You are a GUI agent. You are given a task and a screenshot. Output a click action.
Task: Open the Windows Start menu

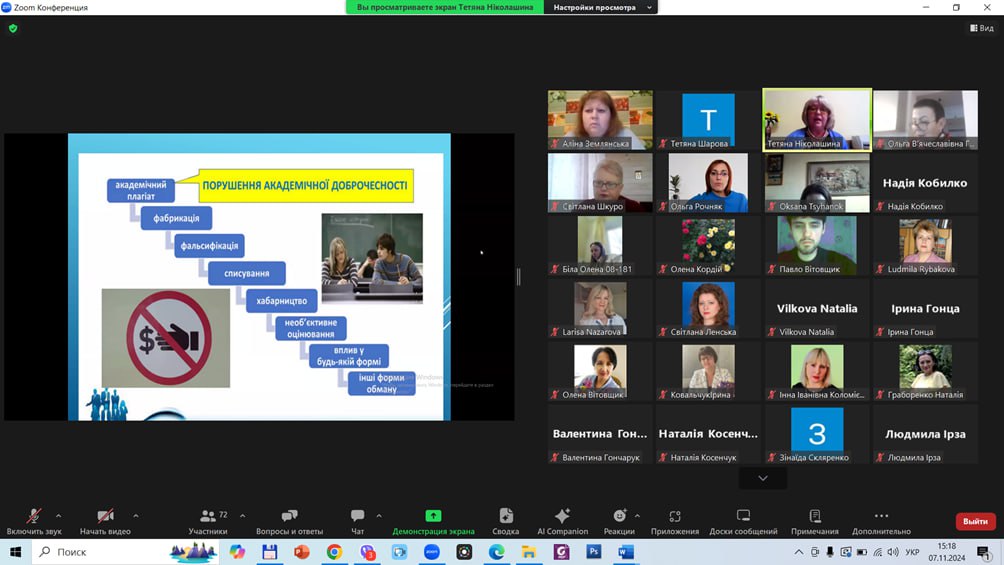15,552
